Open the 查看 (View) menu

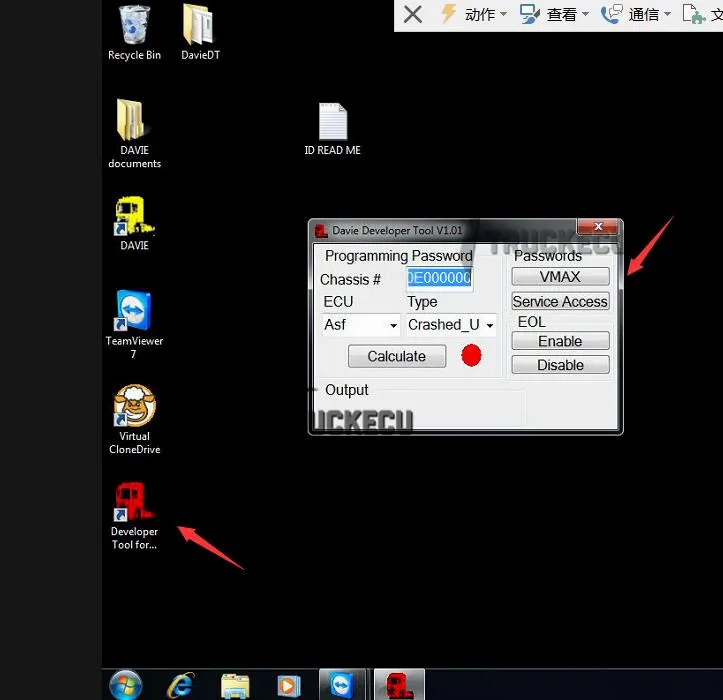click(x=554, y=14)
